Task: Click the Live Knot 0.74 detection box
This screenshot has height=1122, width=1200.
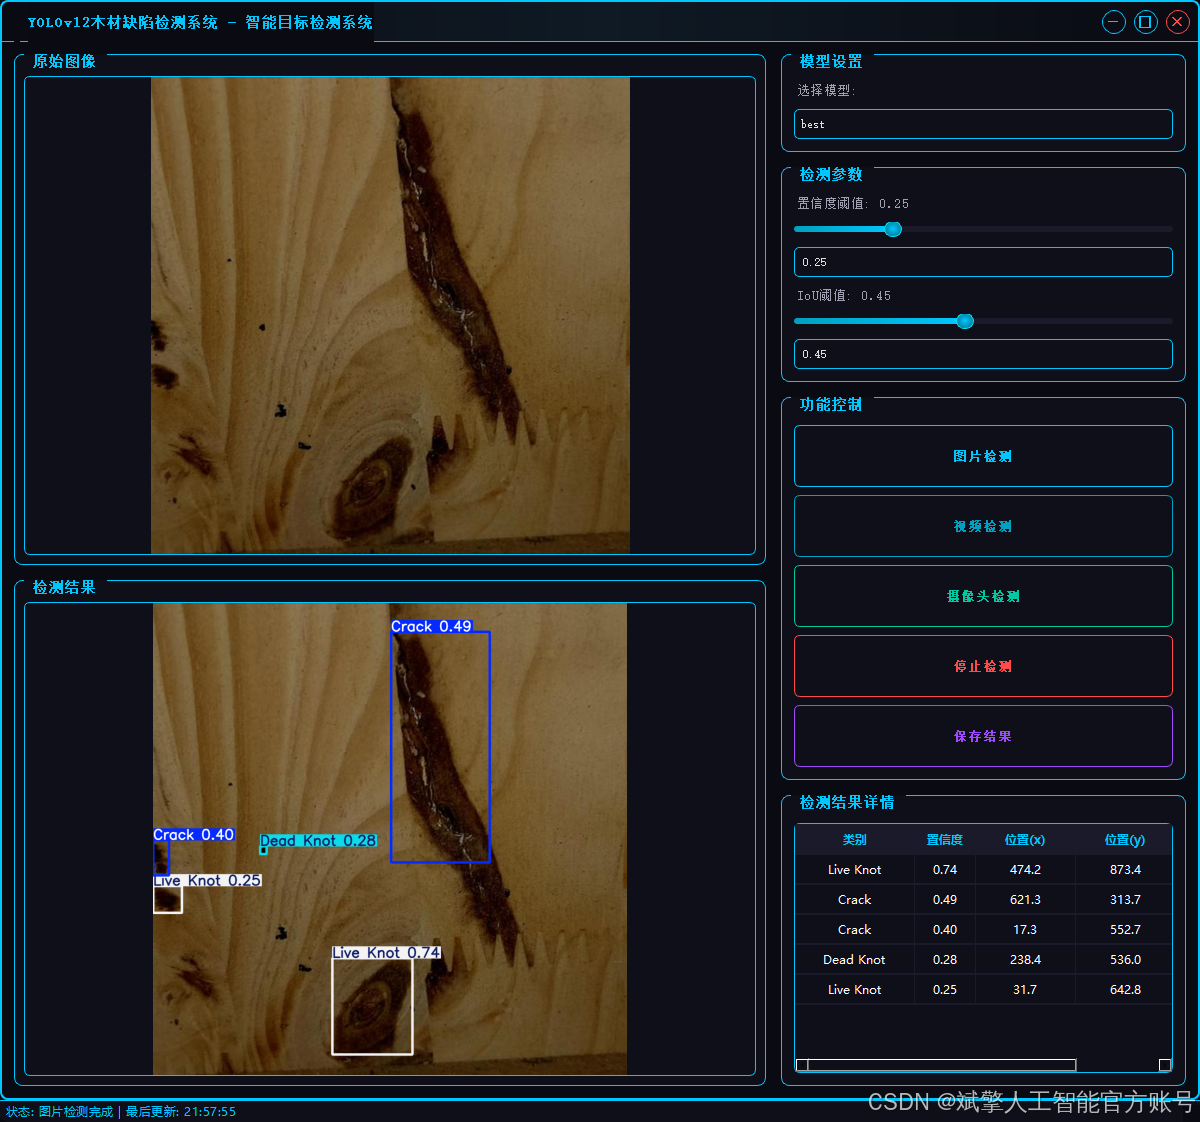Action: pos(372,1006)
